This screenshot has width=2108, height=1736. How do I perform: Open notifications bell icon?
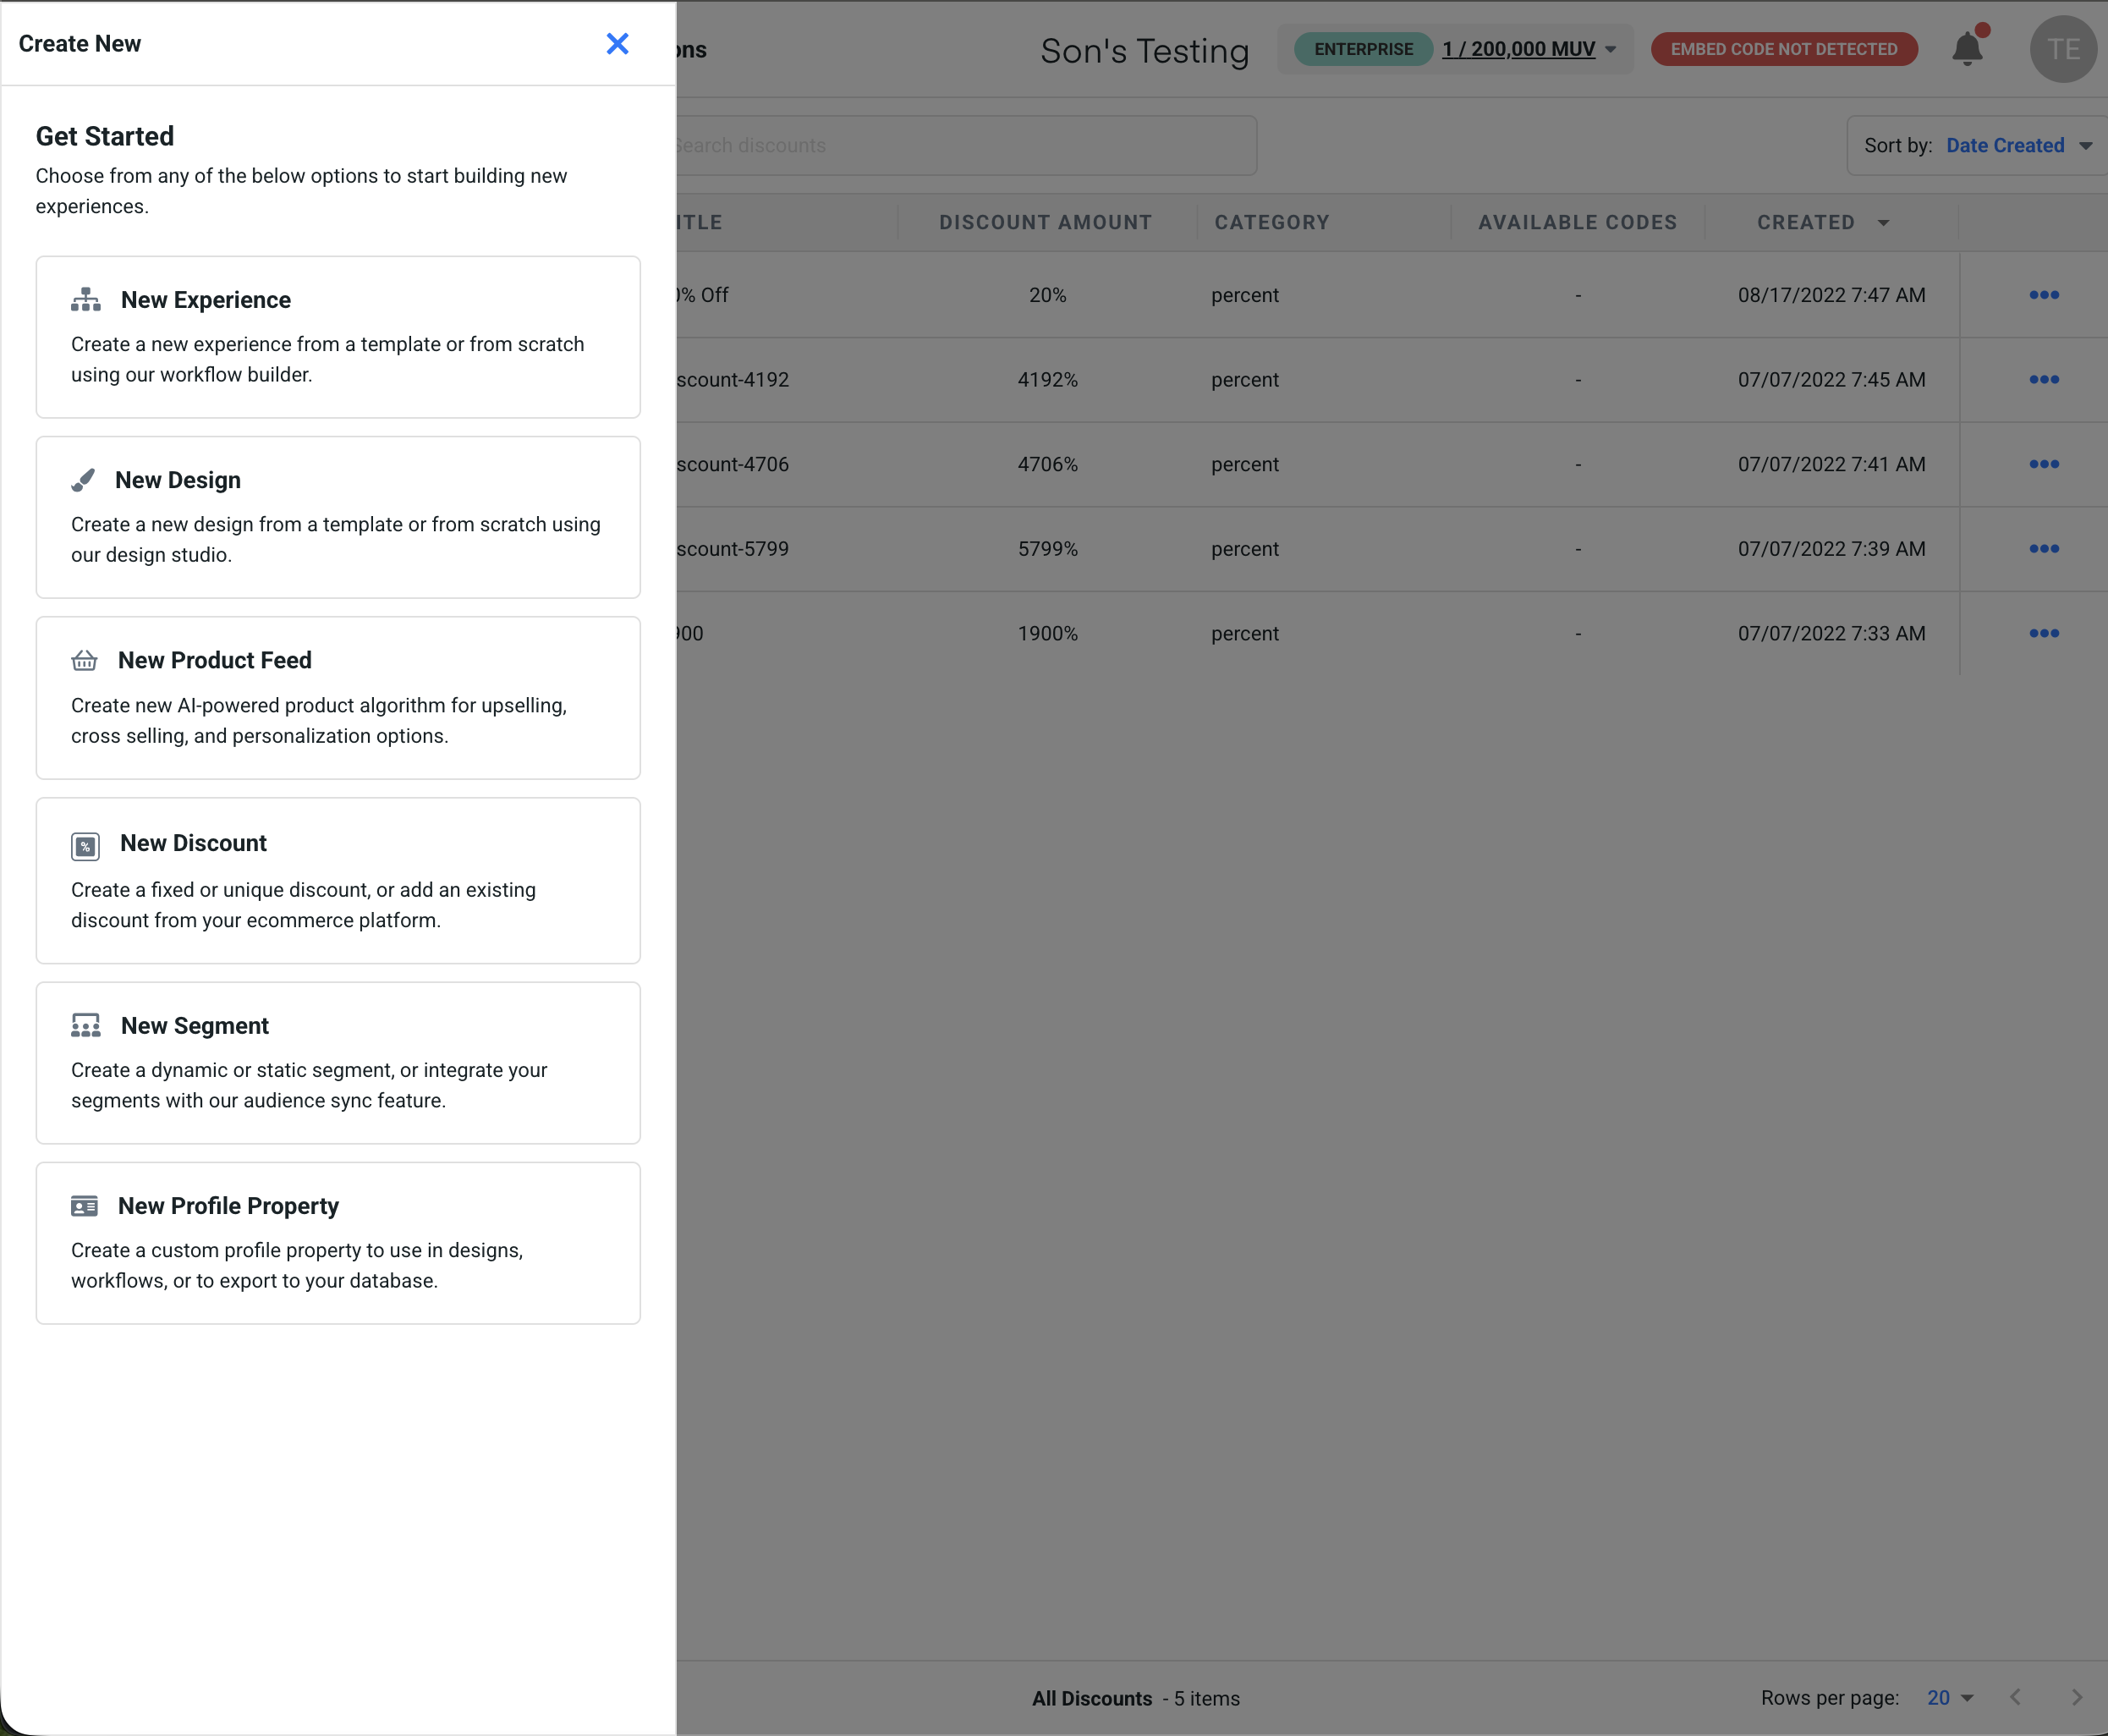click(x=1967, y=49)
